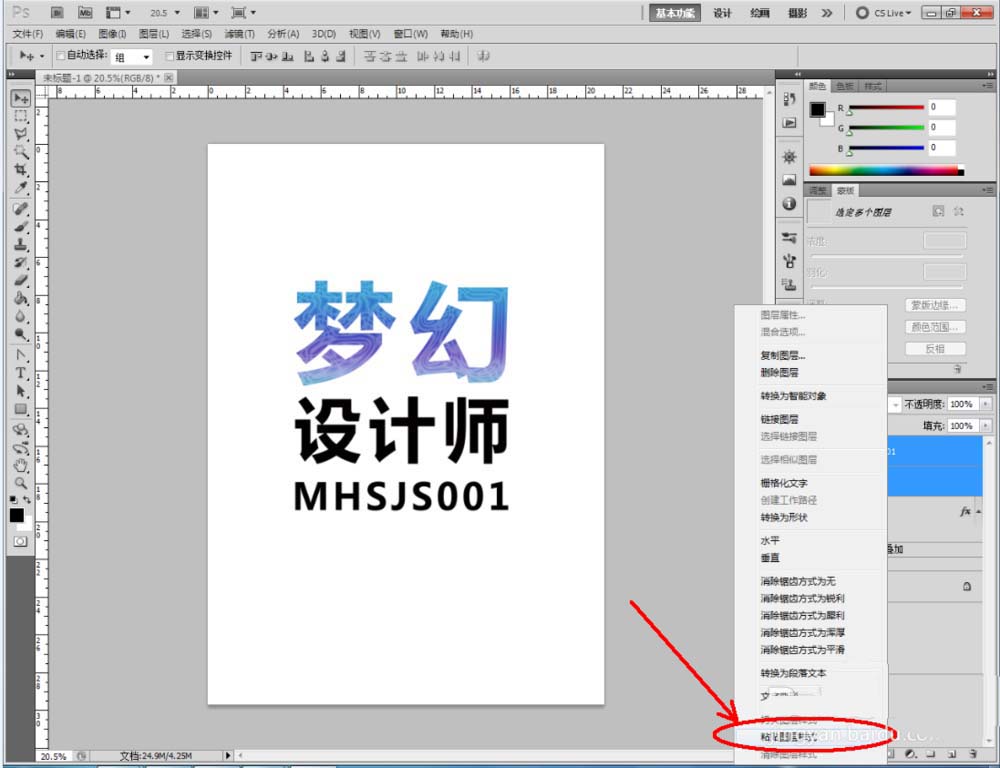Screen dimensions: 1000x768
Task: Select the Move tool
Action: coord(21,97)
